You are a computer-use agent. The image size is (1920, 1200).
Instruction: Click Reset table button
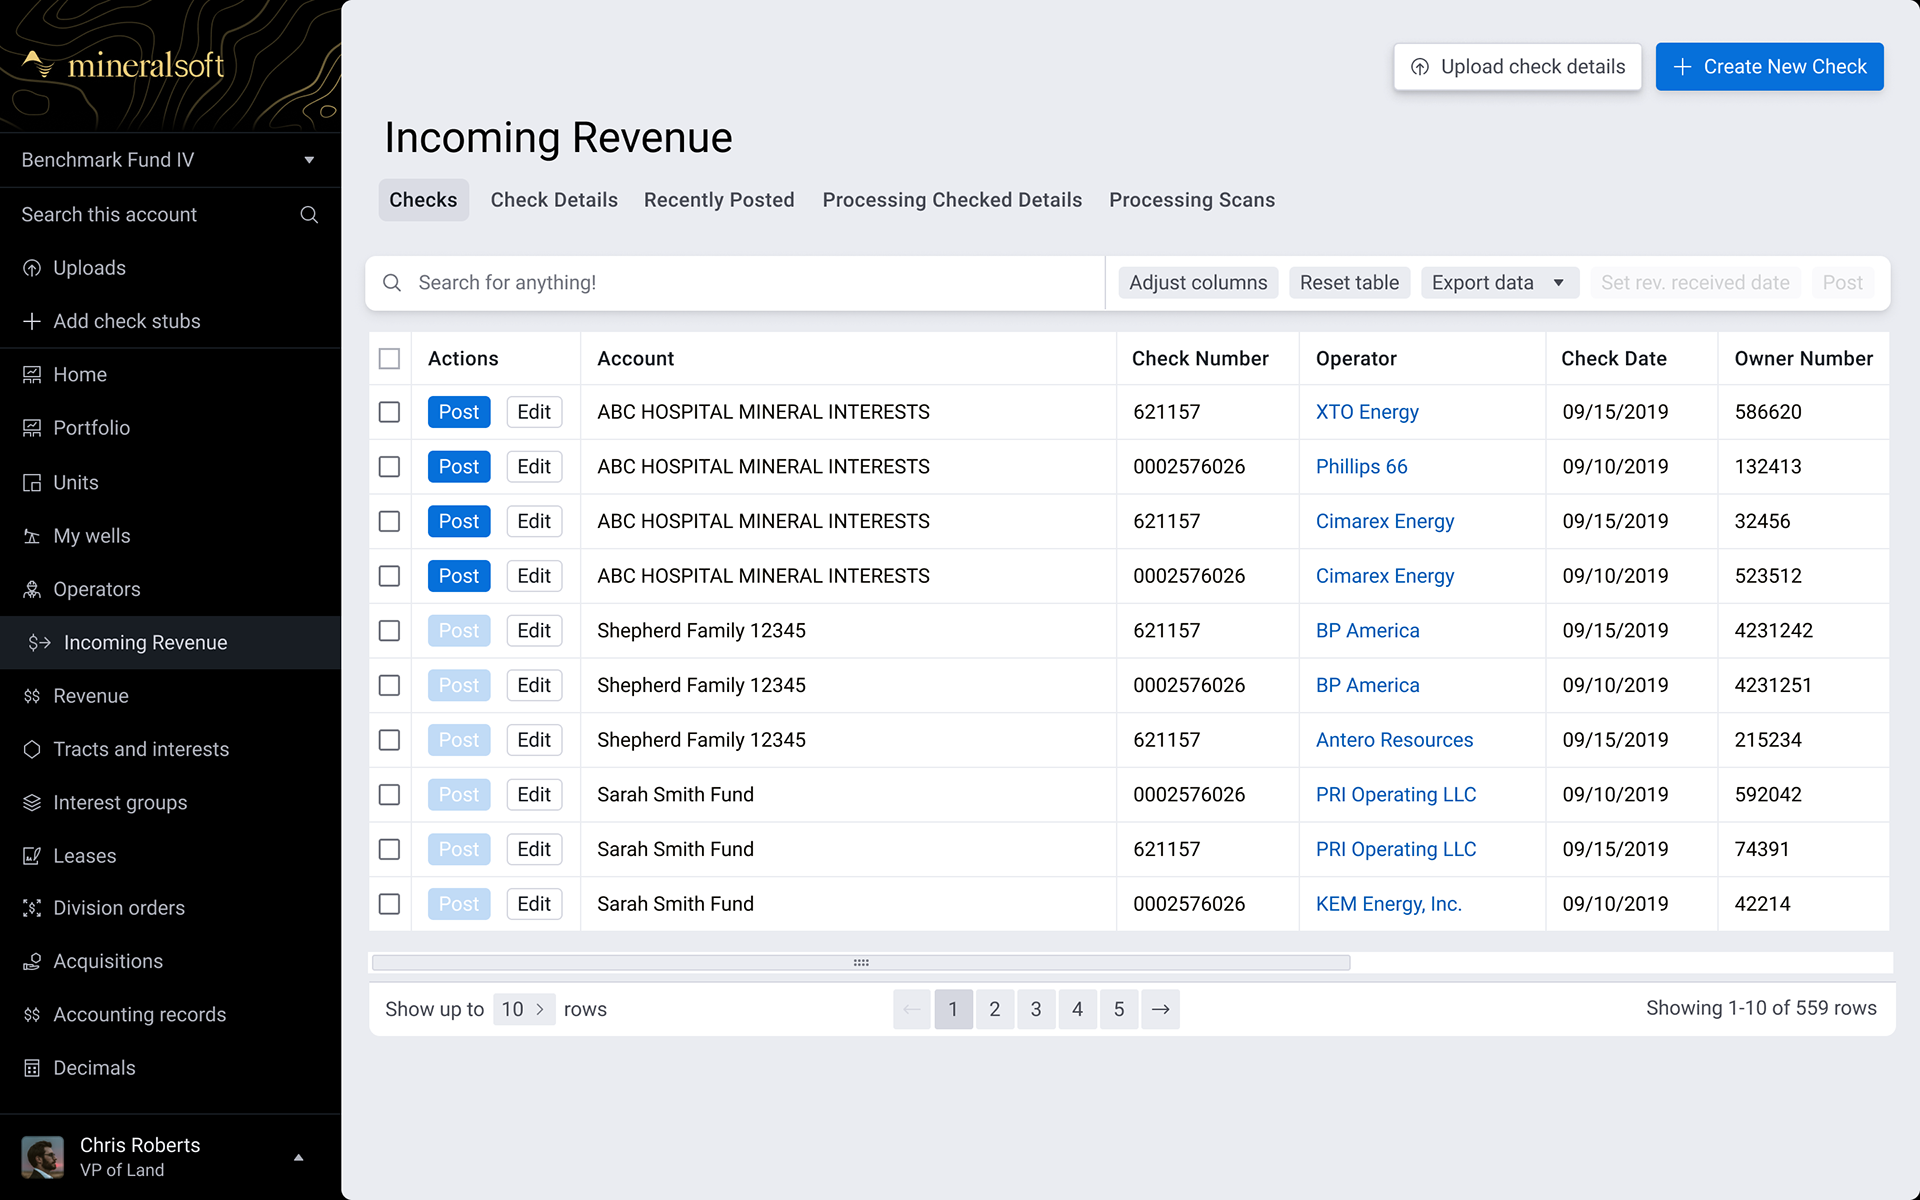tap(1349, 283)
